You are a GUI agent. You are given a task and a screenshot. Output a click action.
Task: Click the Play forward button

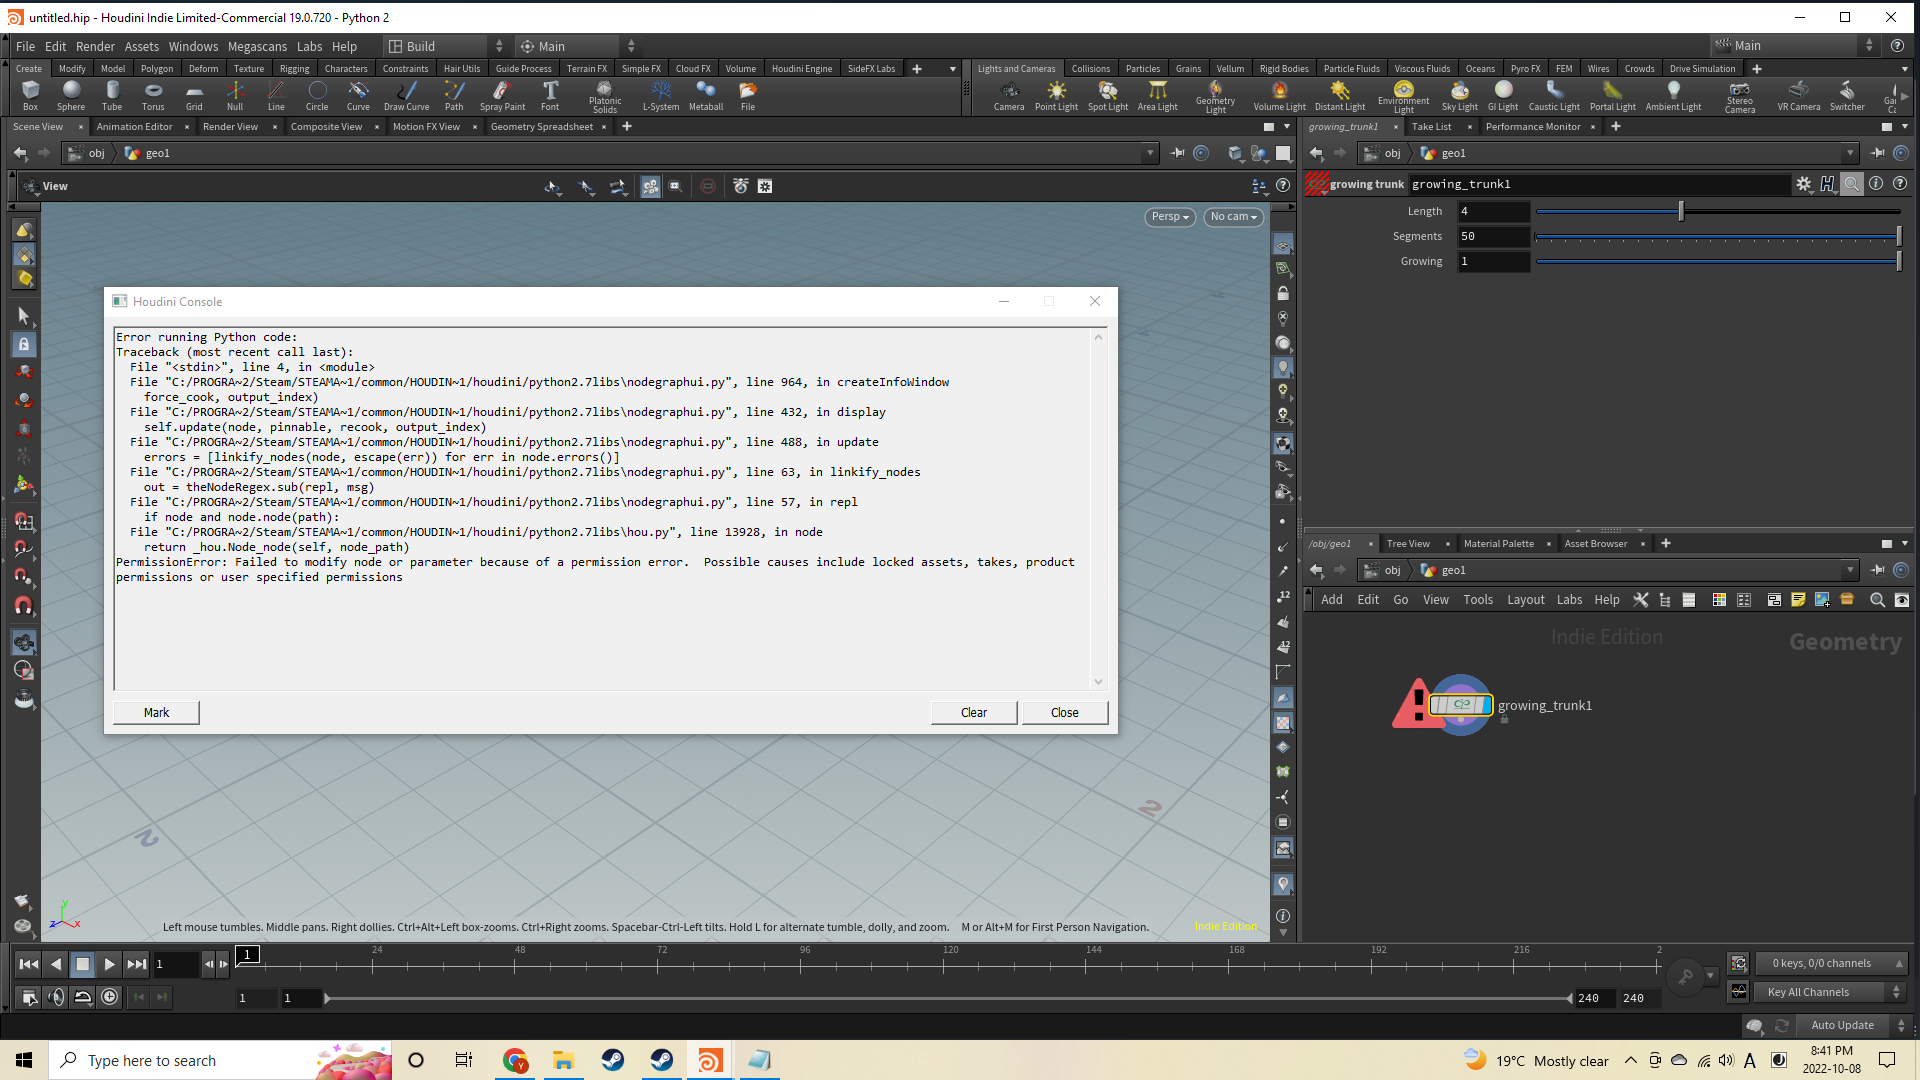pos(110,964)
